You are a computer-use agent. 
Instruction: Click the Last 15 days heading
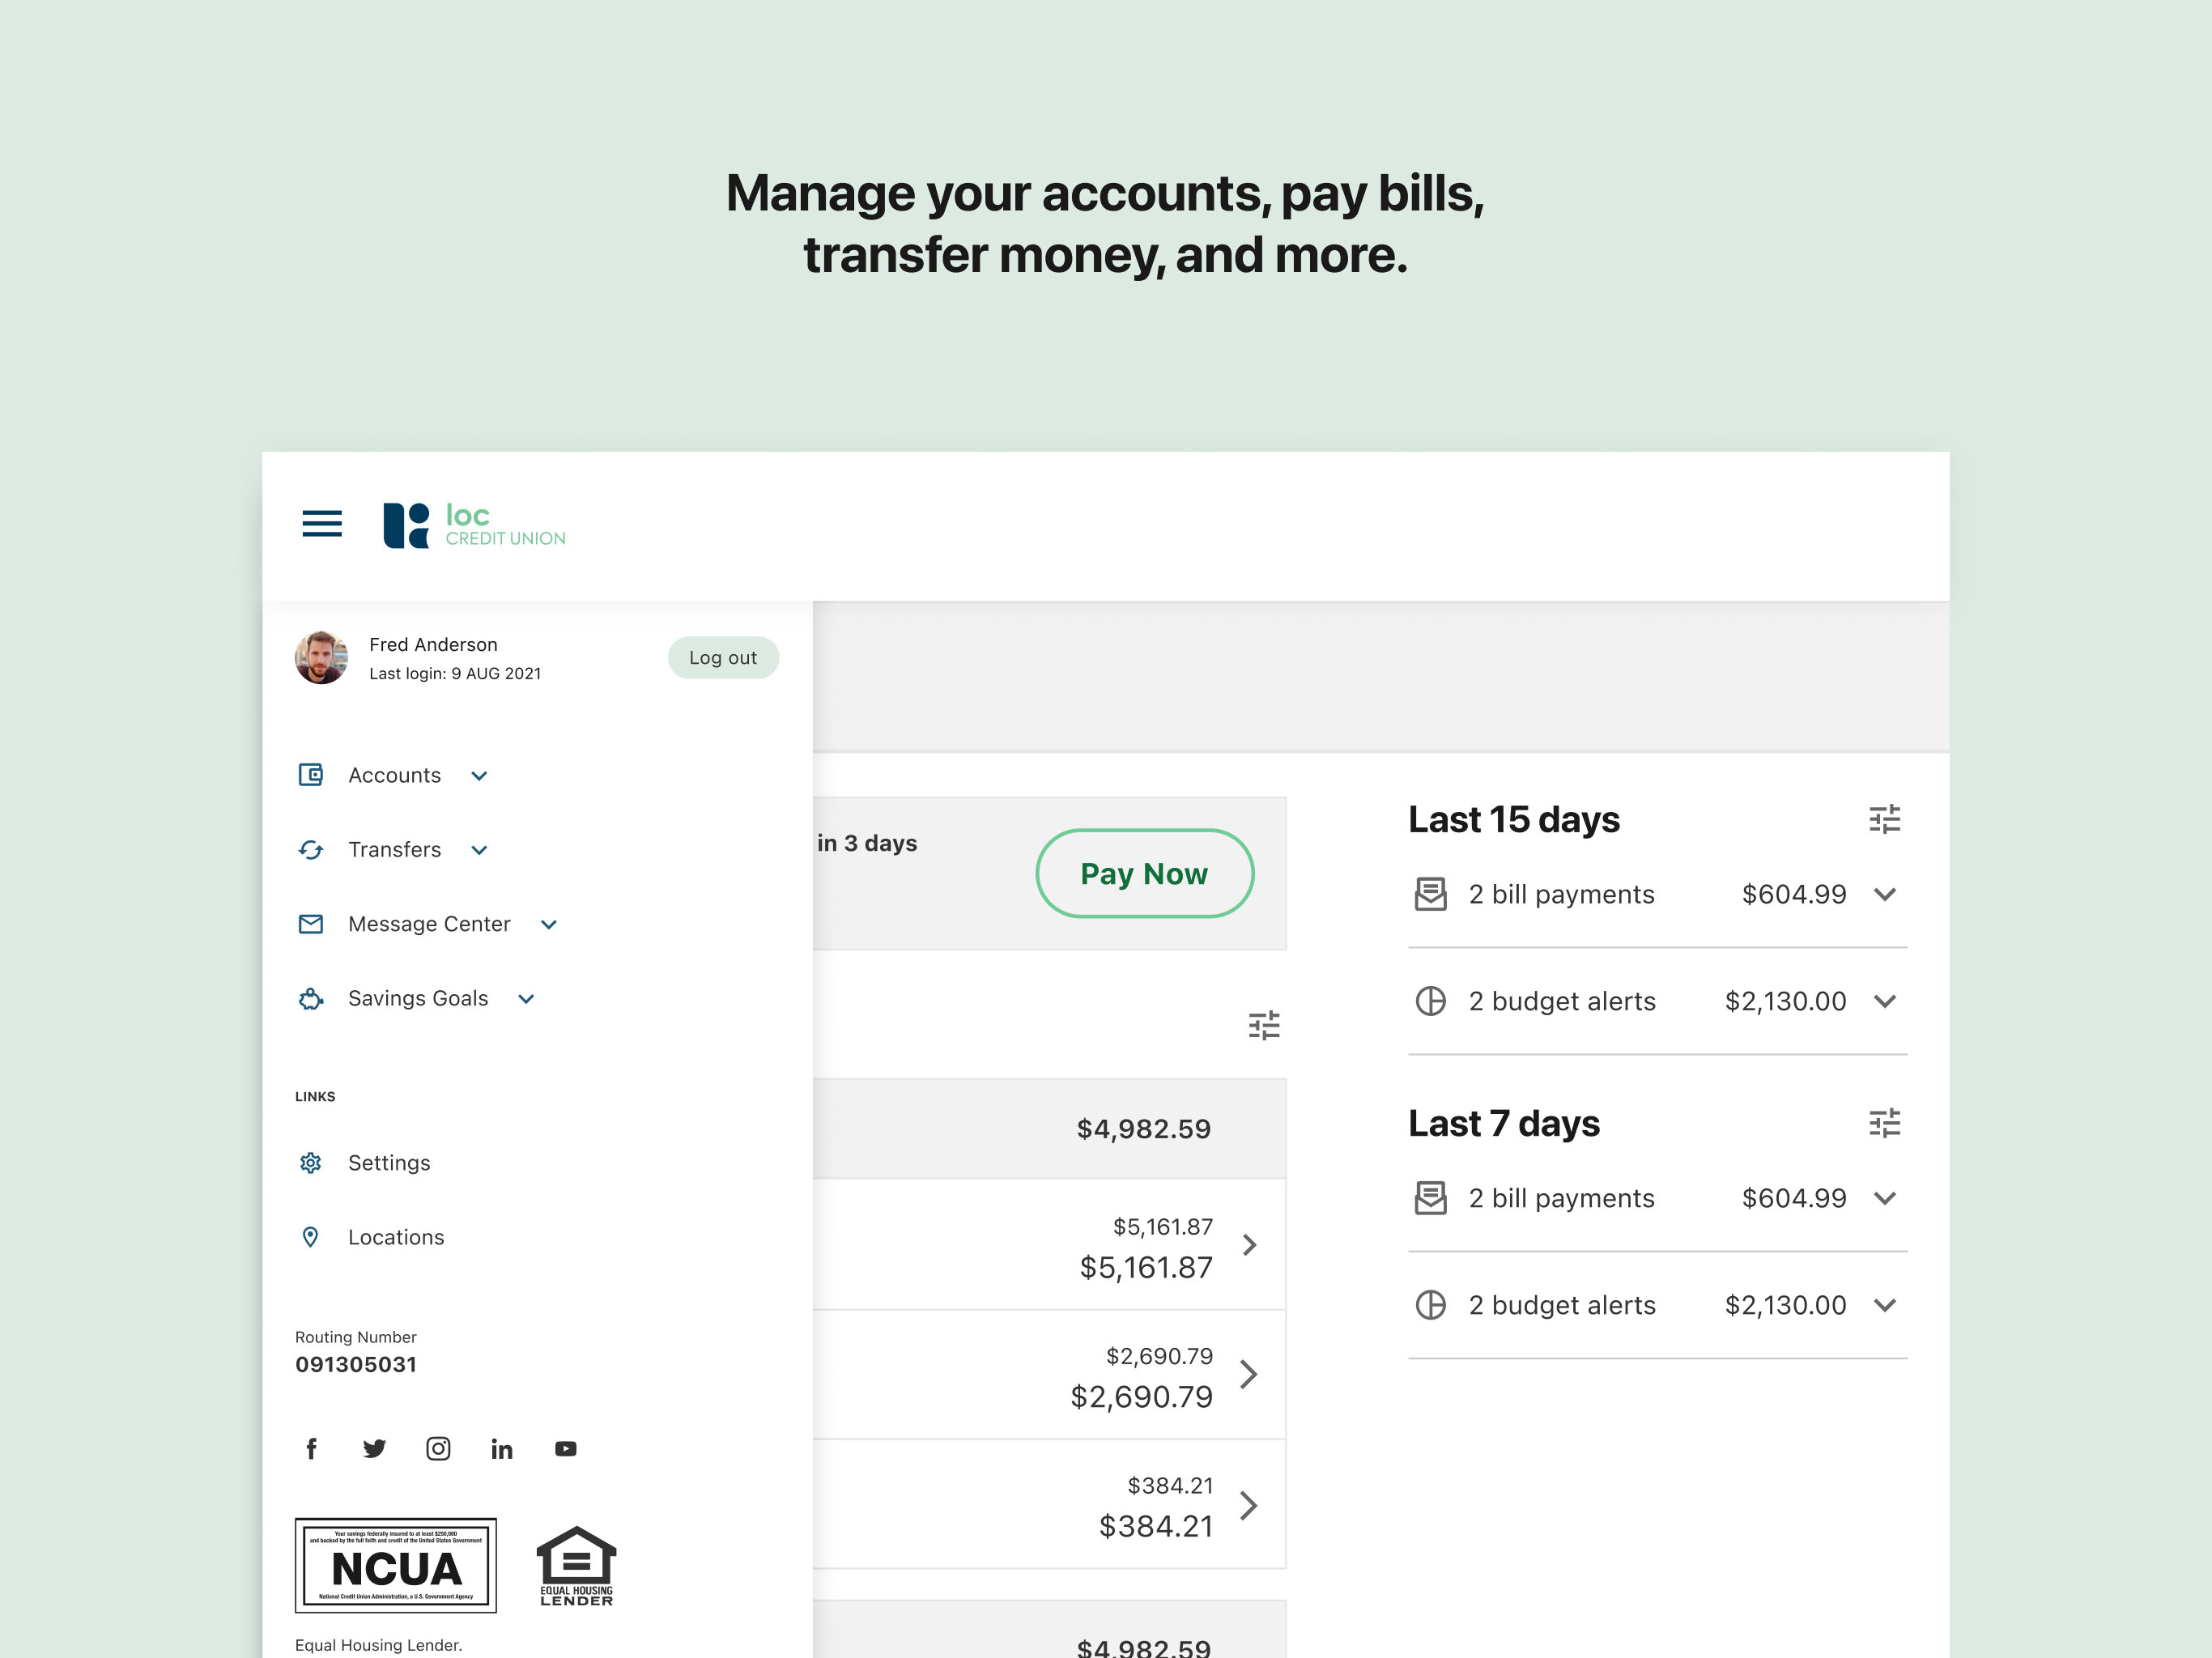click(1514, 820)
